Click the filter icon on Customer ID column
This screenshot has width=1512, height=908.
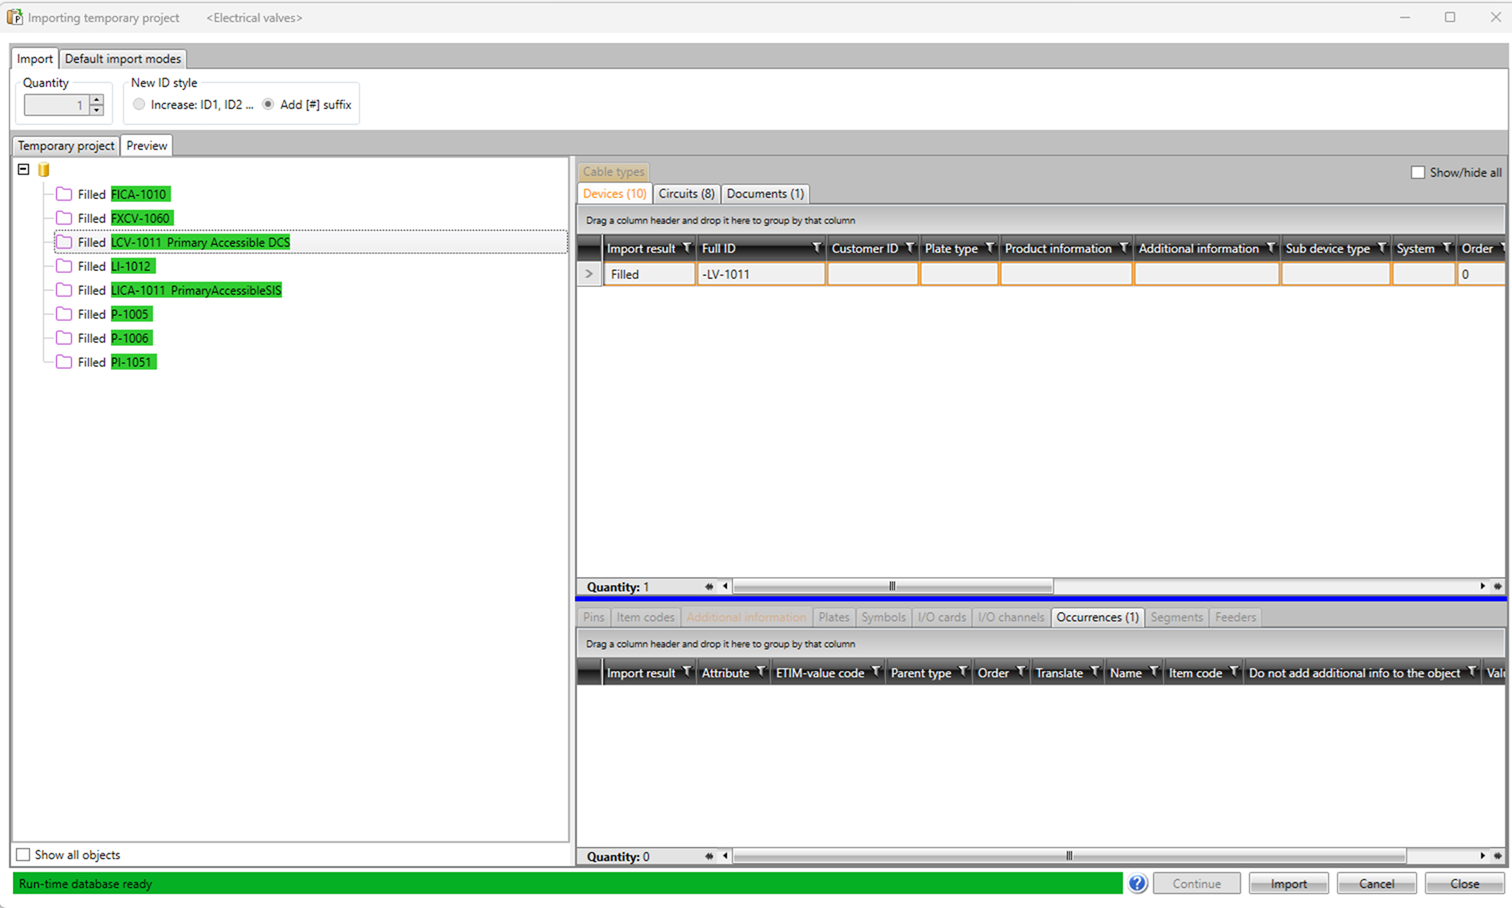909,248
